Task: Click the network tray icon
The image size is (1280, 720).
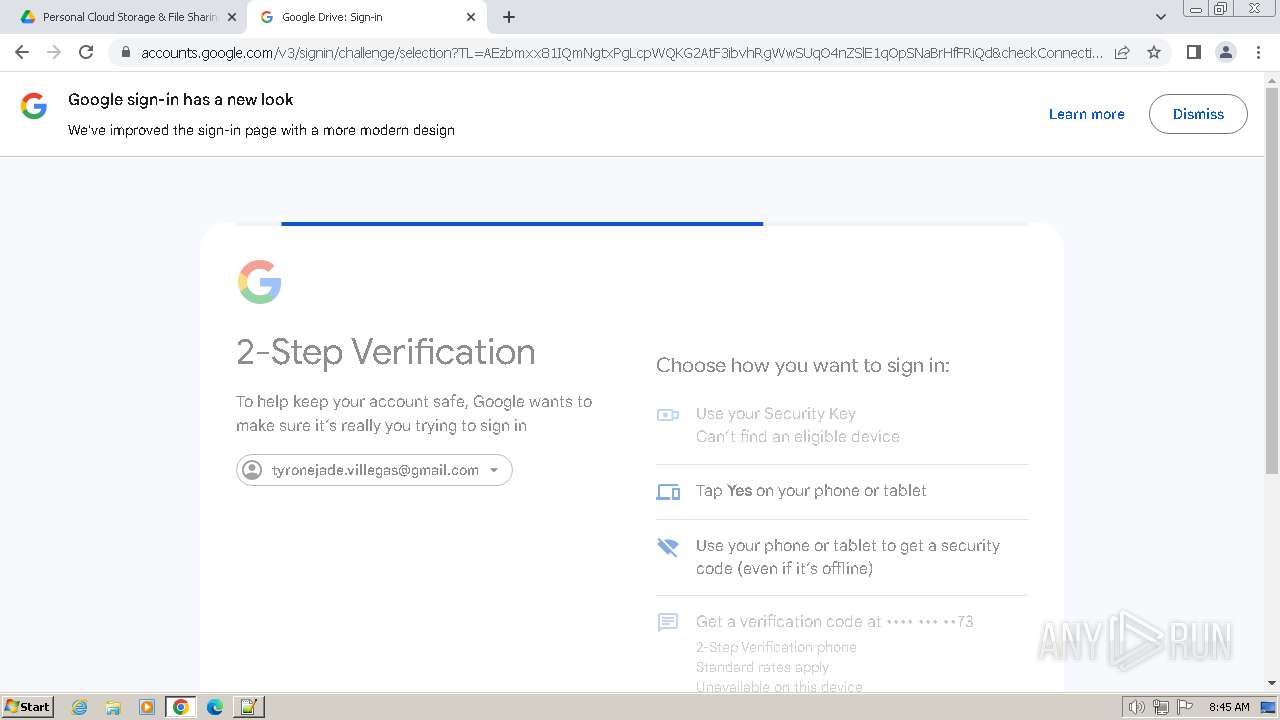Action: (1161, 707)
